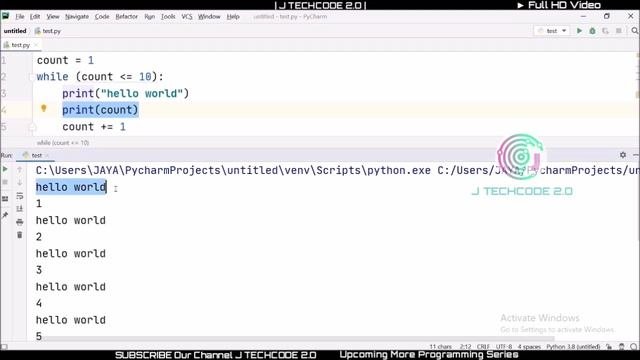Click the Debug bug icon in the toolbar
This screenshot has width=640, height=360.
pyautogui.click(x=592, y=31)
